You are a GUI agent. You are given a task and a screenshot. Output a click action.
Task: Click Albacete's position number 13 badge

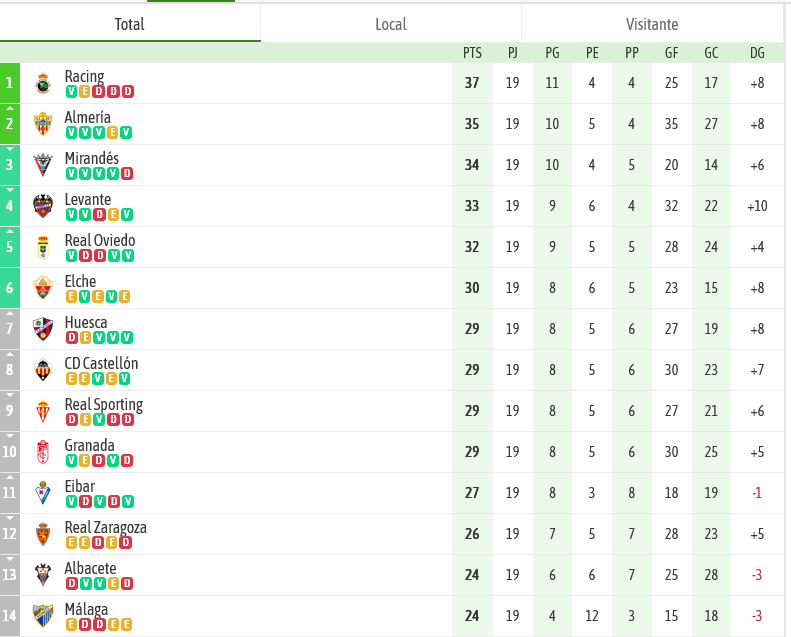(x=10, y=575)
